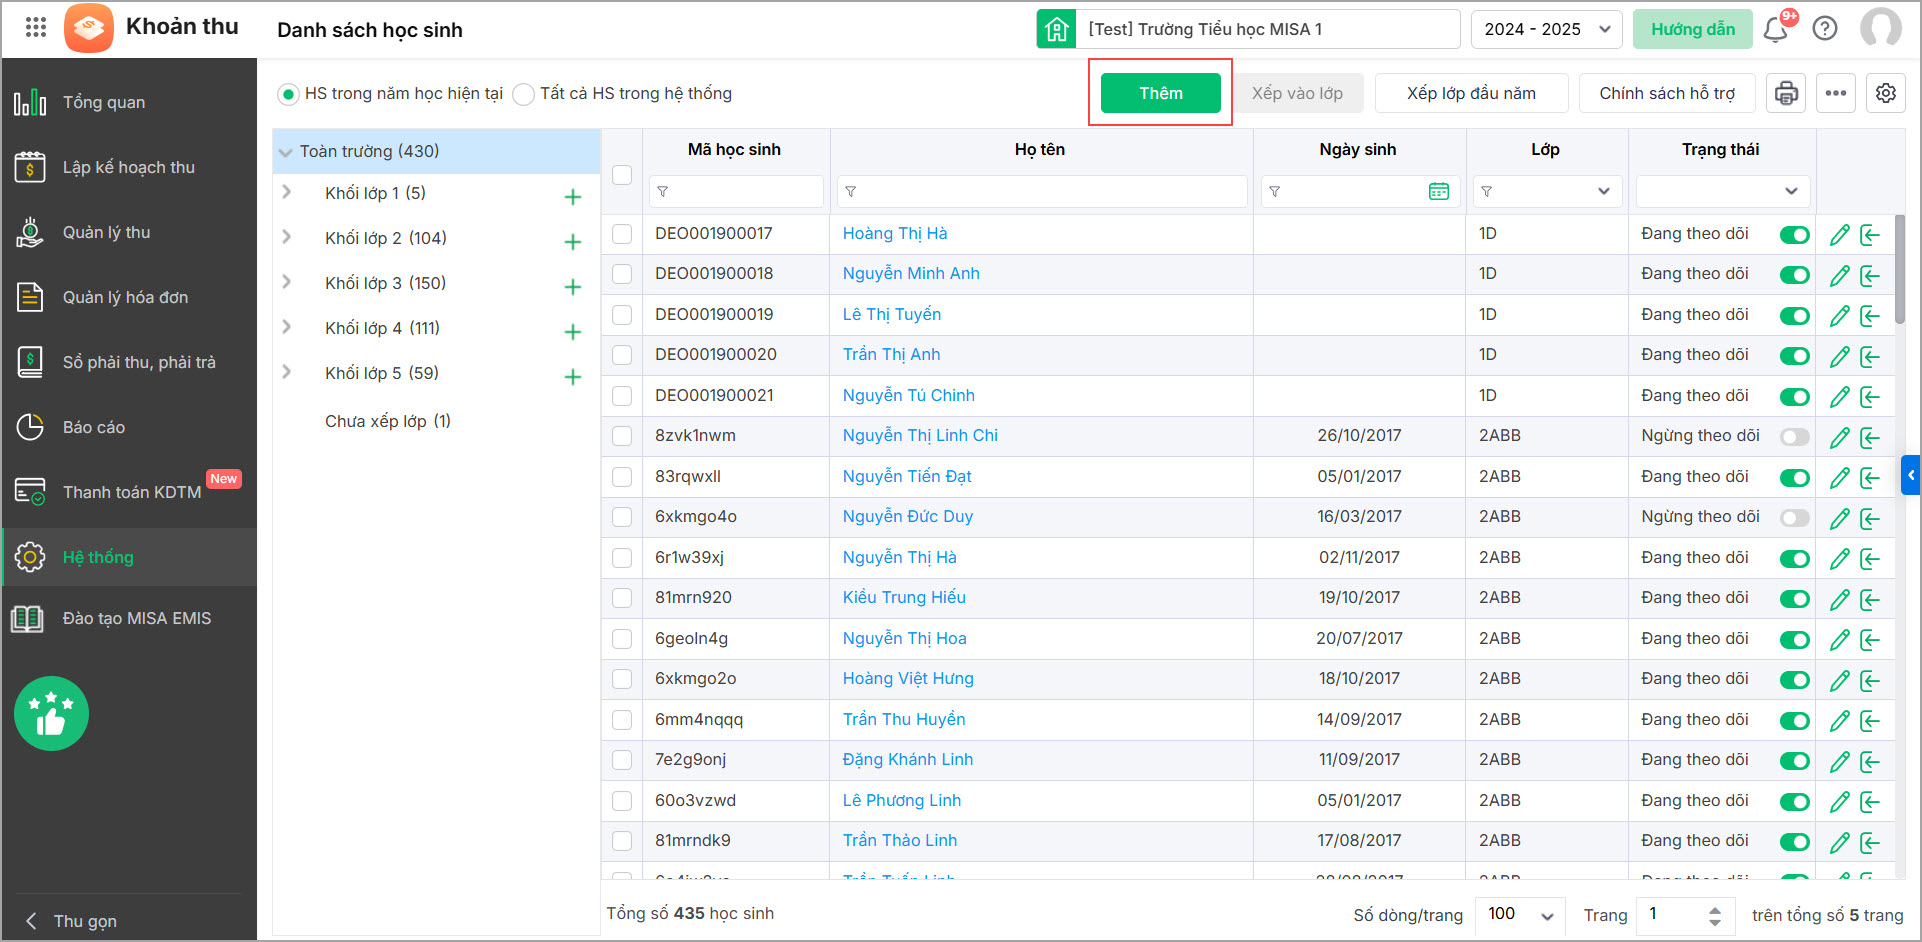This screenshot has height=942, width=1922.
Task: Open the apps grid launcher icon
Action: [x=36, y=27]
